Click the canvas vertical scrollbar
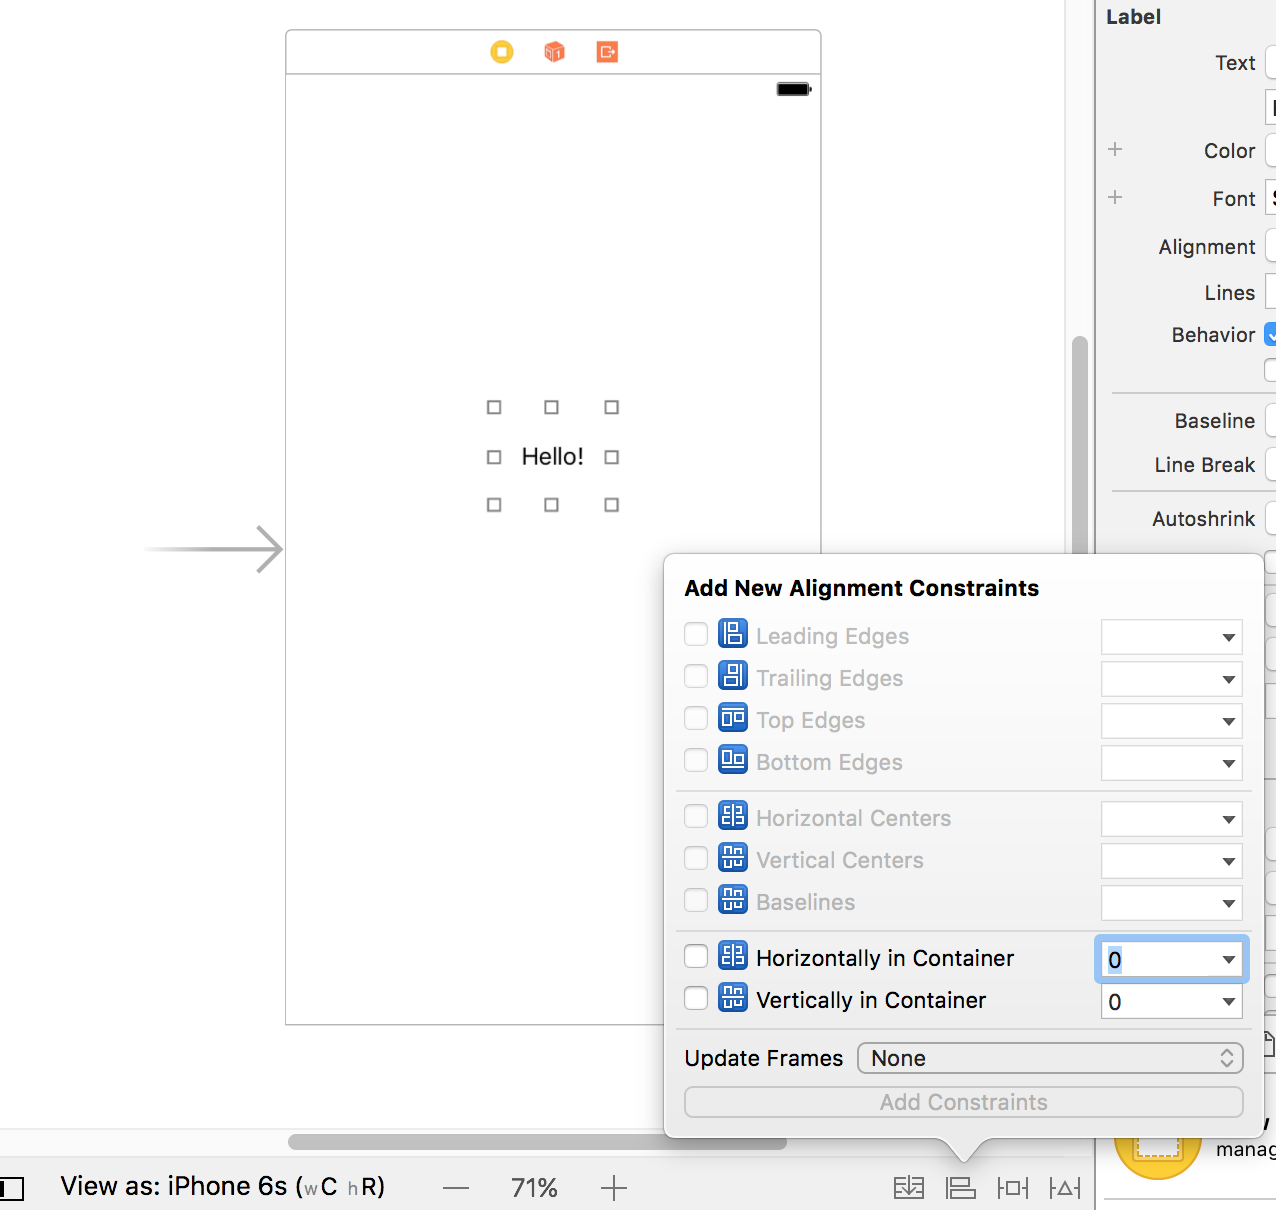The height and width of the screenshot is (1210, 1276). 1080,445
